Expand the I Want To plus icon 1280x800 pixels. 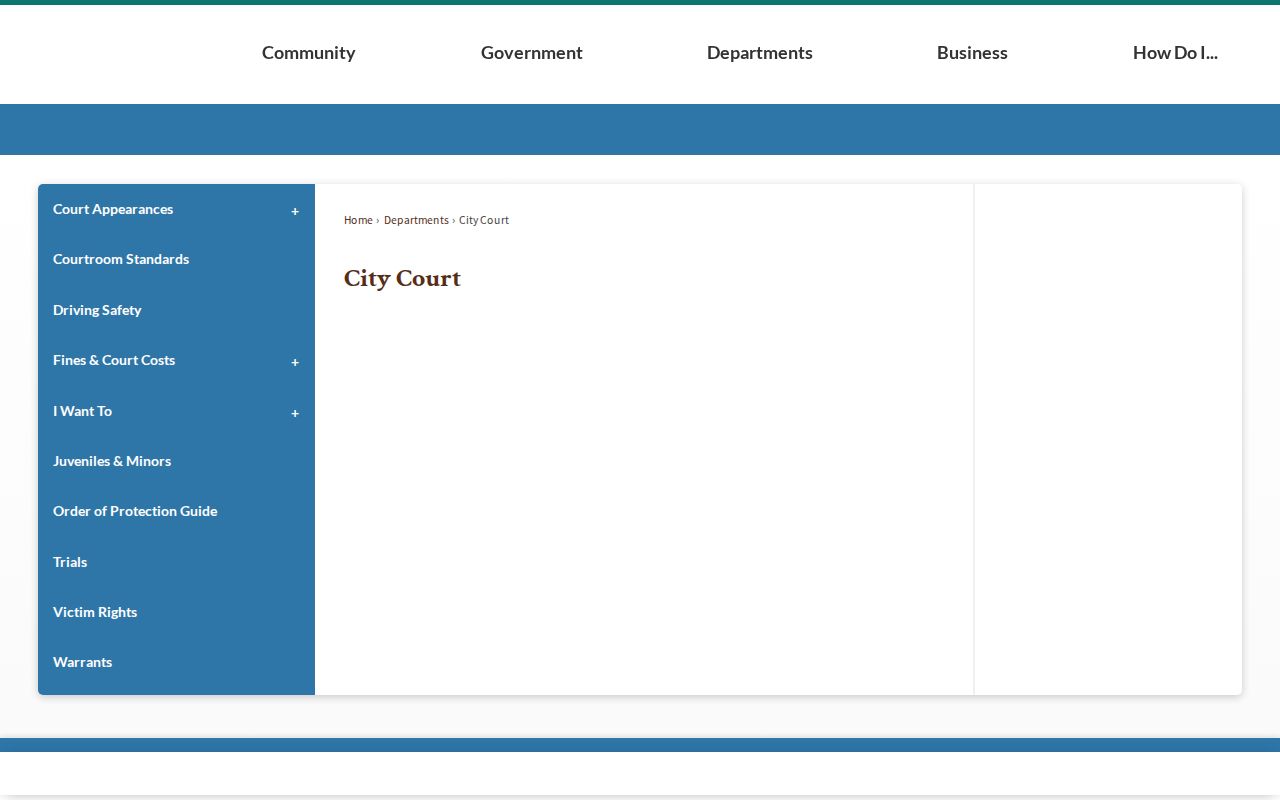(295, 413)
